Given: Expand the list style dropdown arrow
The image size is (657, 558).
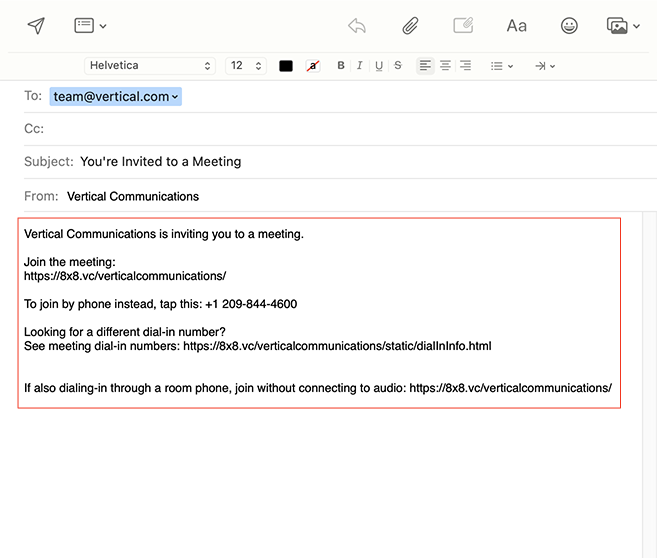Looking at the screenshot, I should (x=510, y=66).
